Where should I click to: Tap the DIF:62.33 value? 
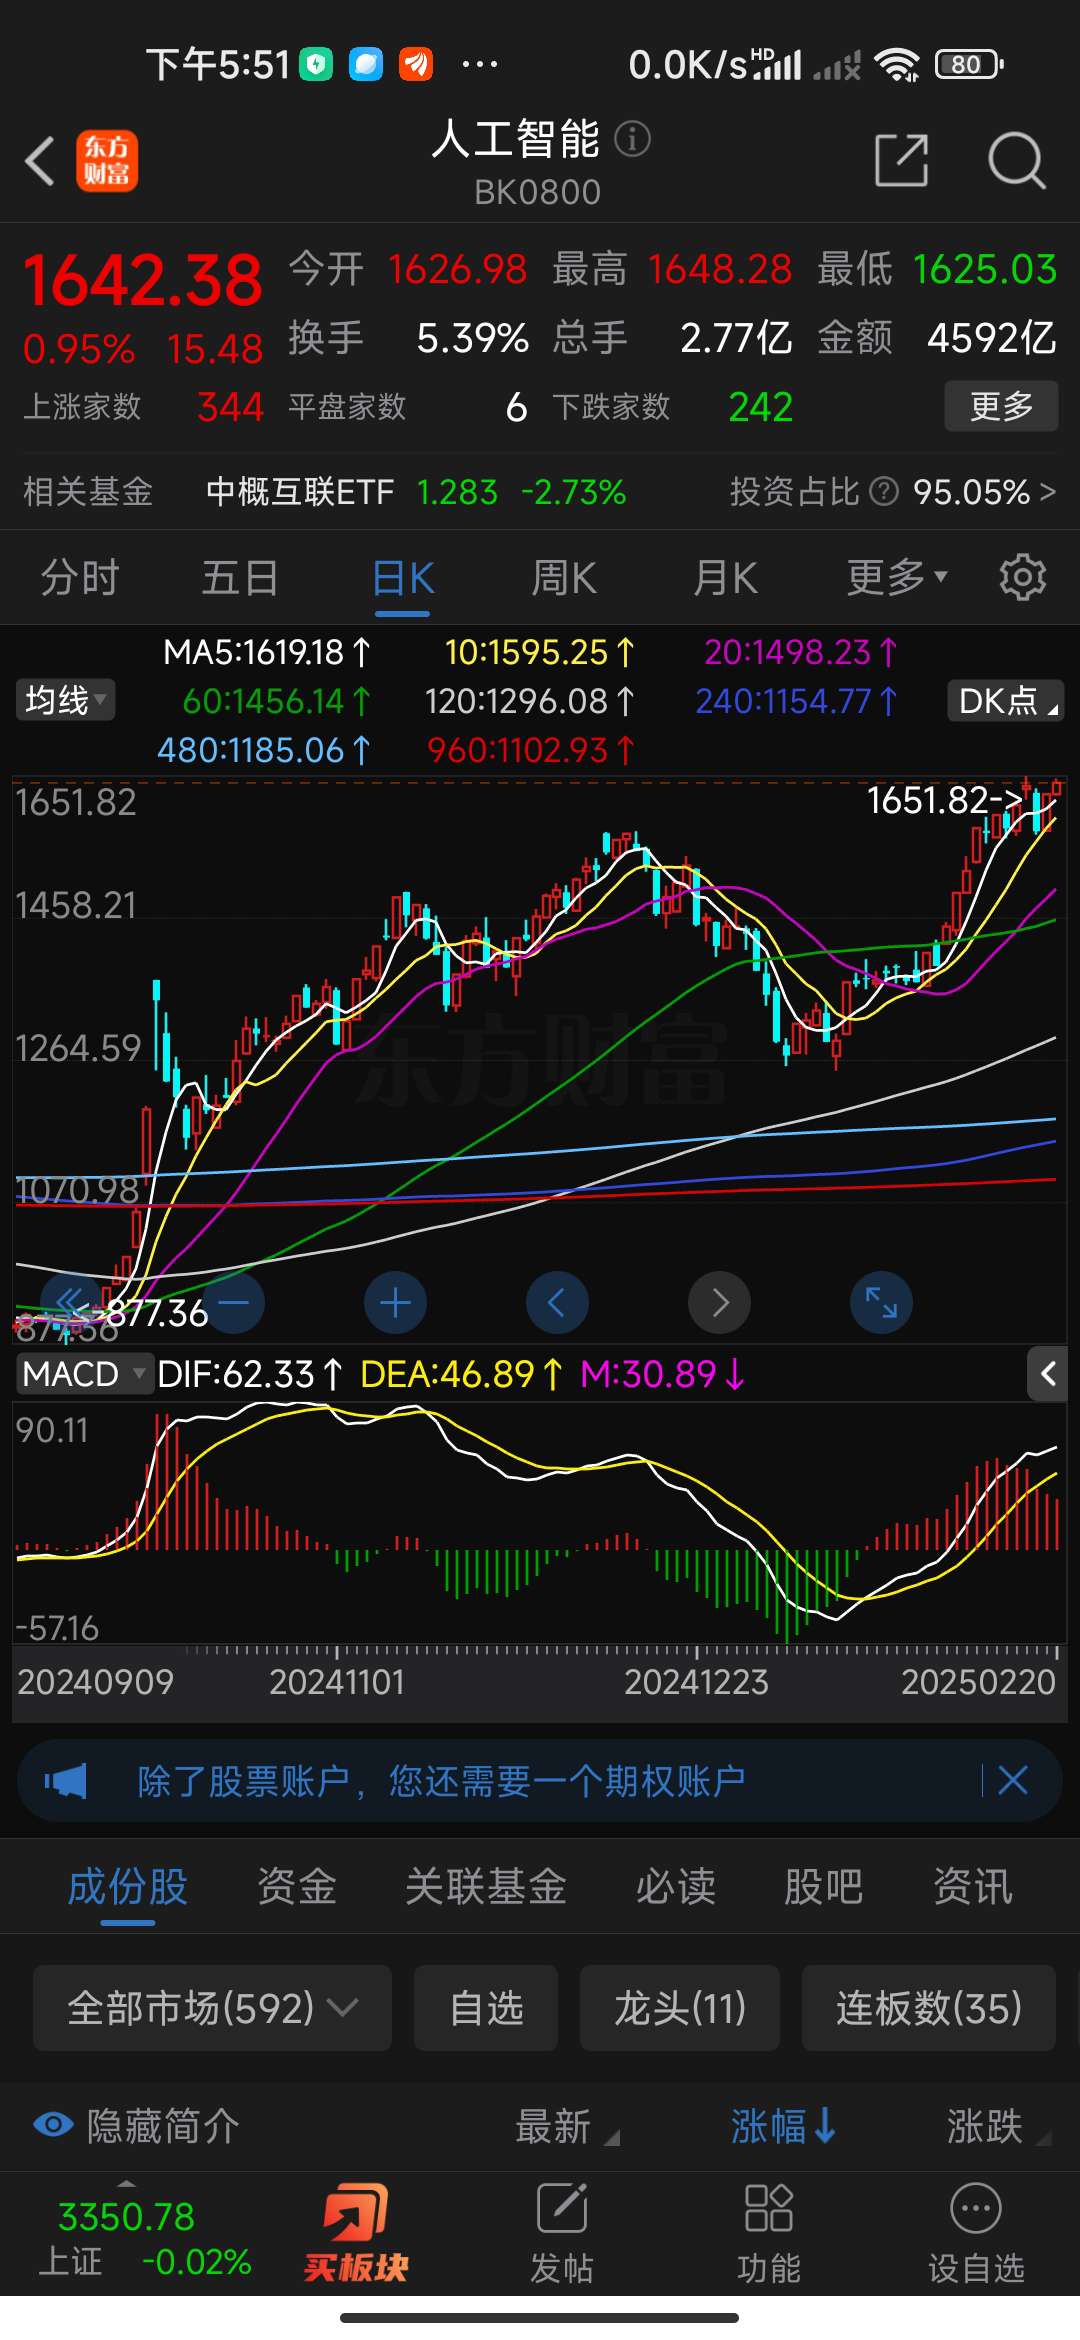(250, 1374)
